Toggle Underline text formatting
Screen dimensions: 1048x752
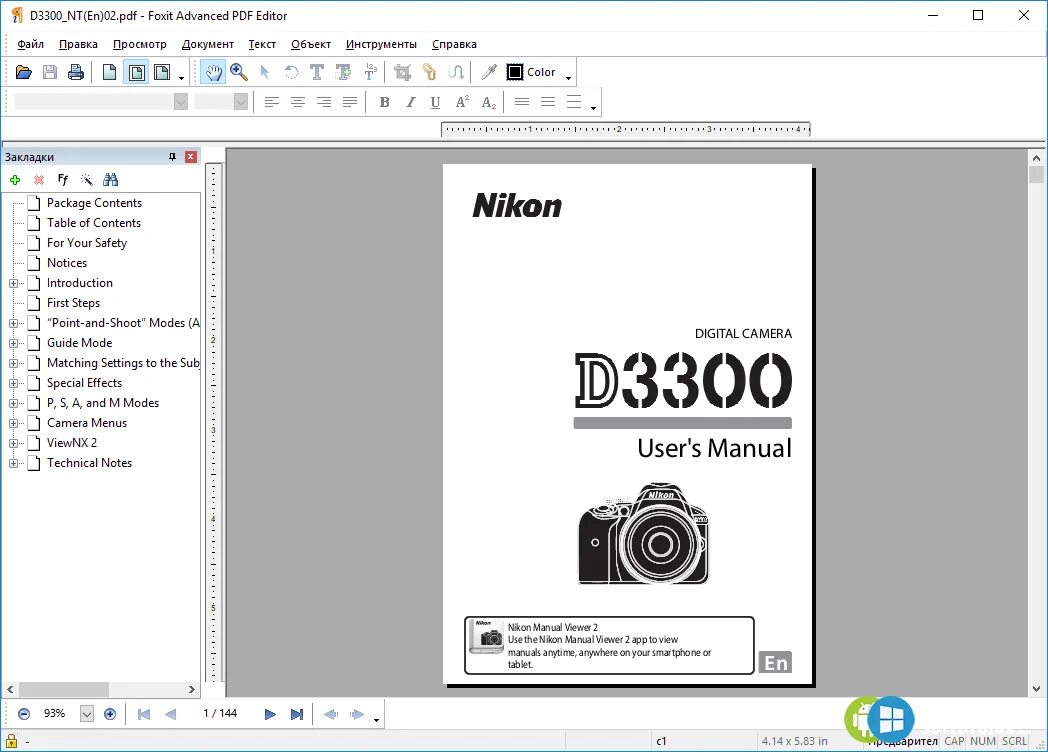coord(436,102)
